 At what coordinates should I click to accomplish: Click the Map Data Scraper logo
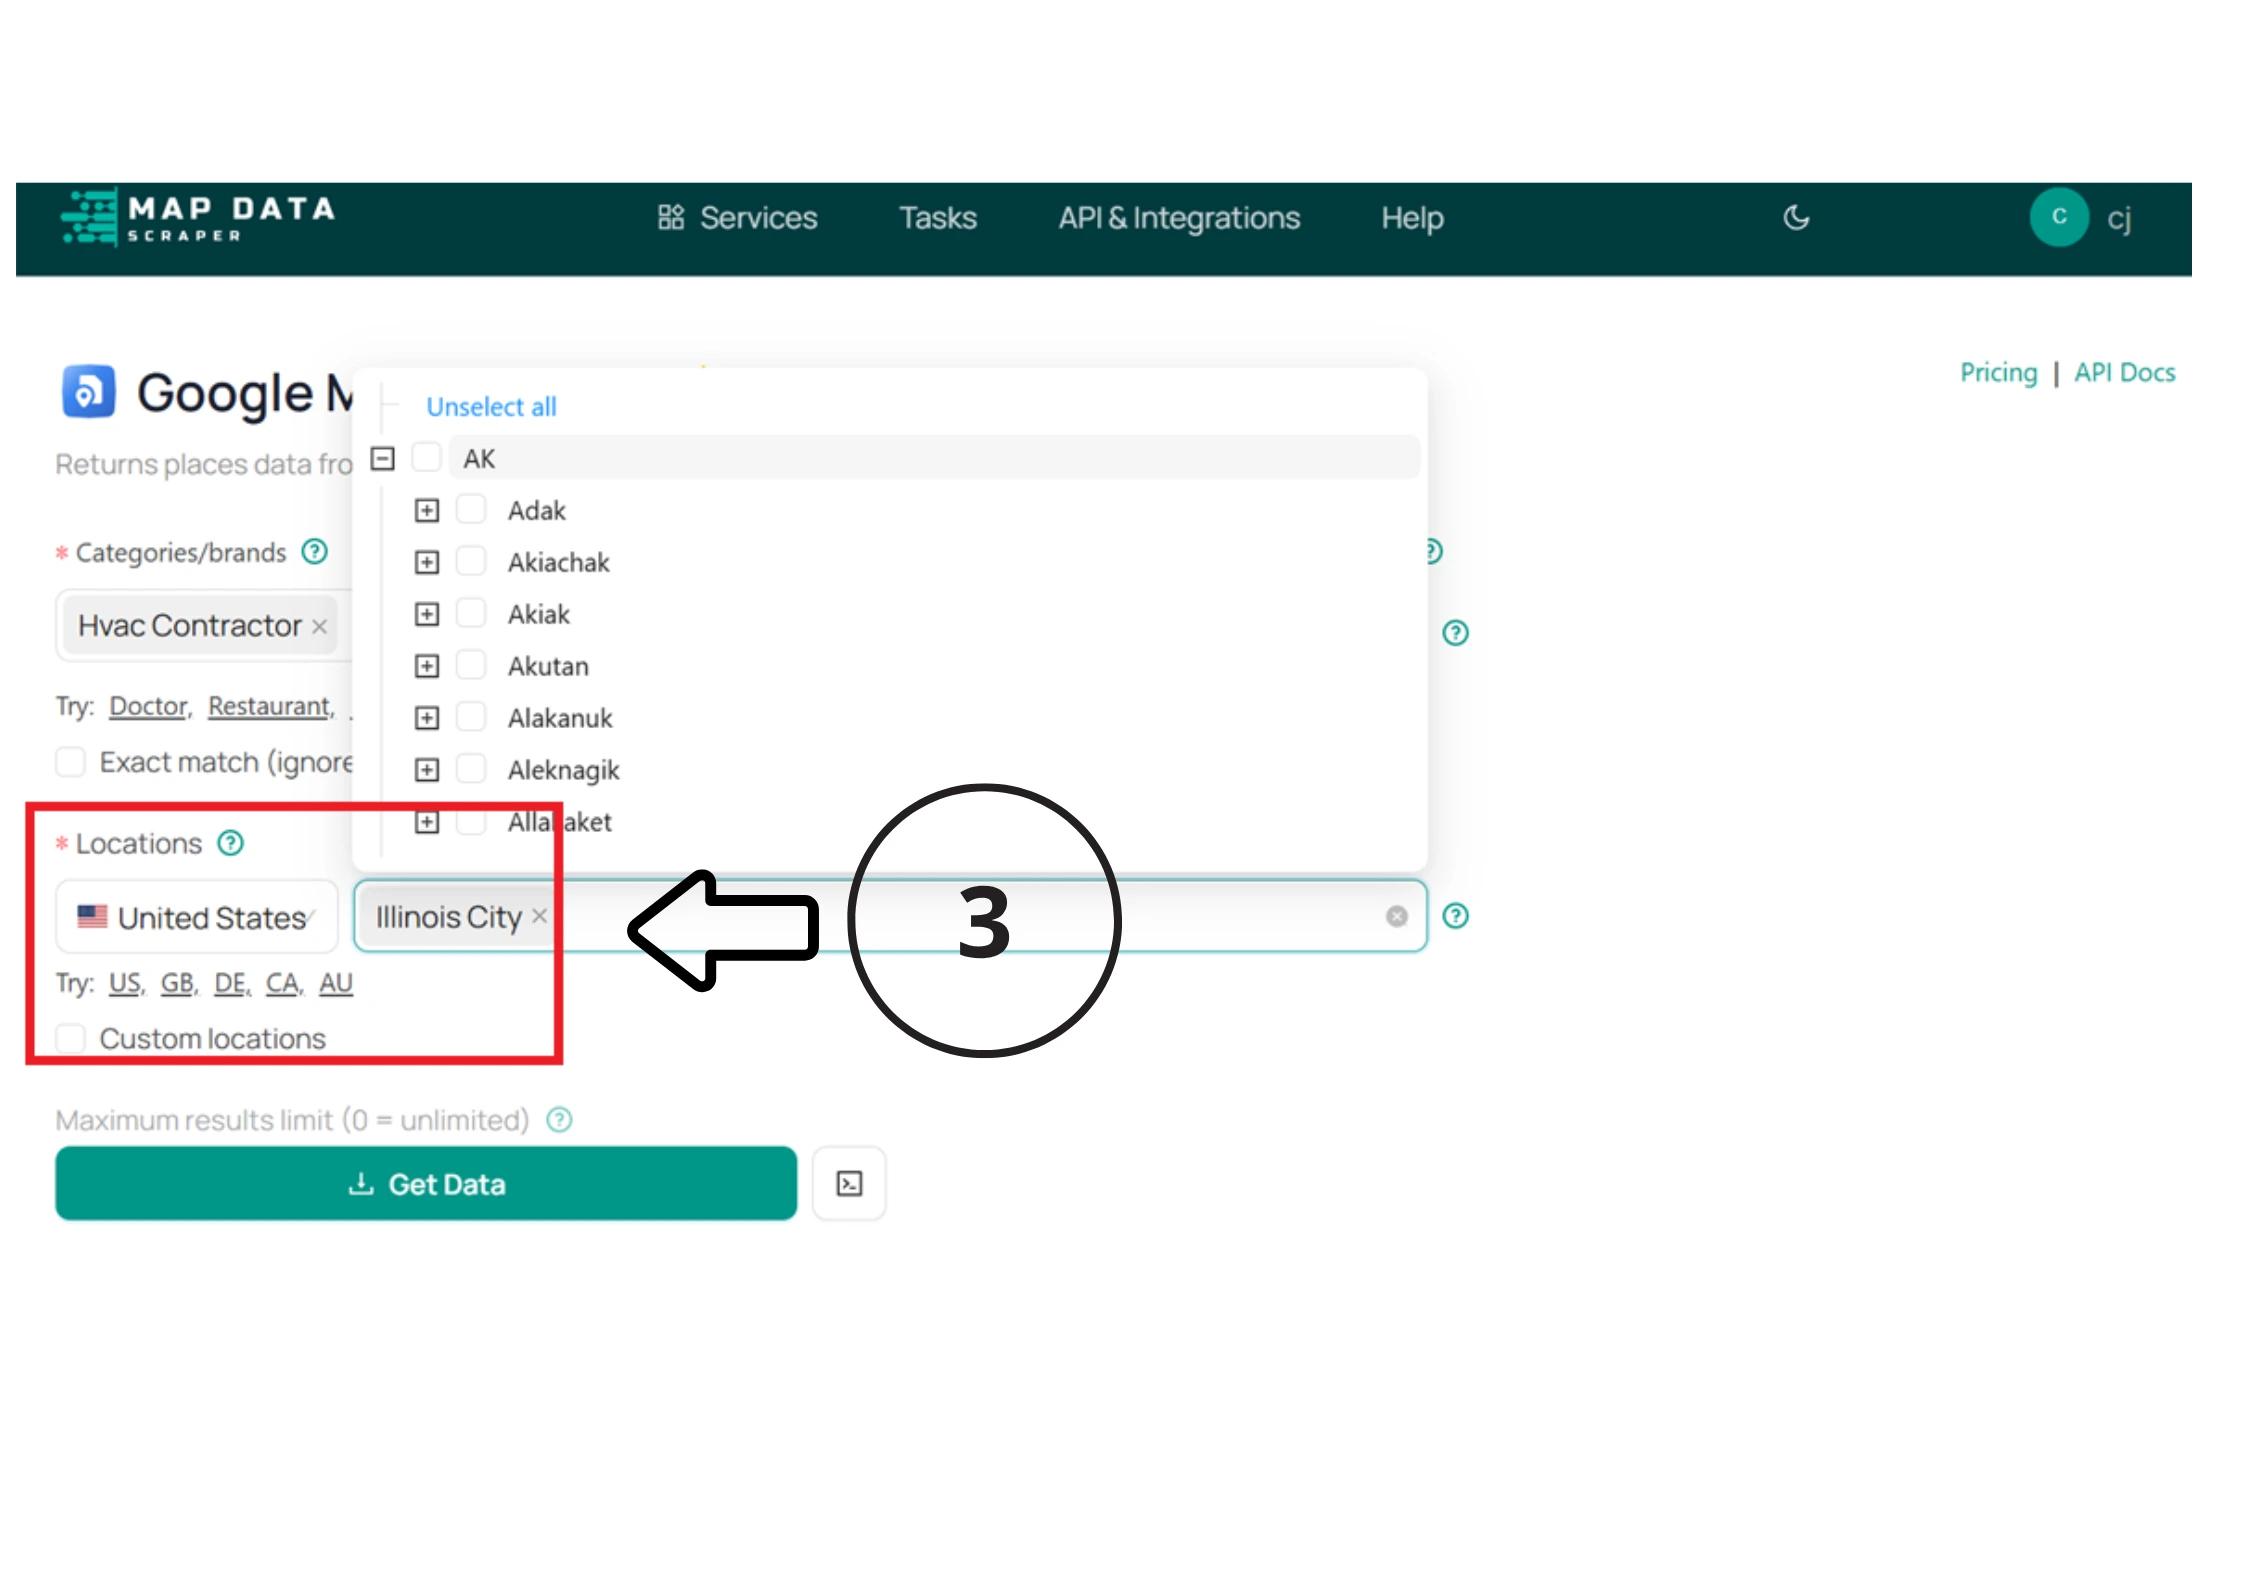tap(198, 218)
